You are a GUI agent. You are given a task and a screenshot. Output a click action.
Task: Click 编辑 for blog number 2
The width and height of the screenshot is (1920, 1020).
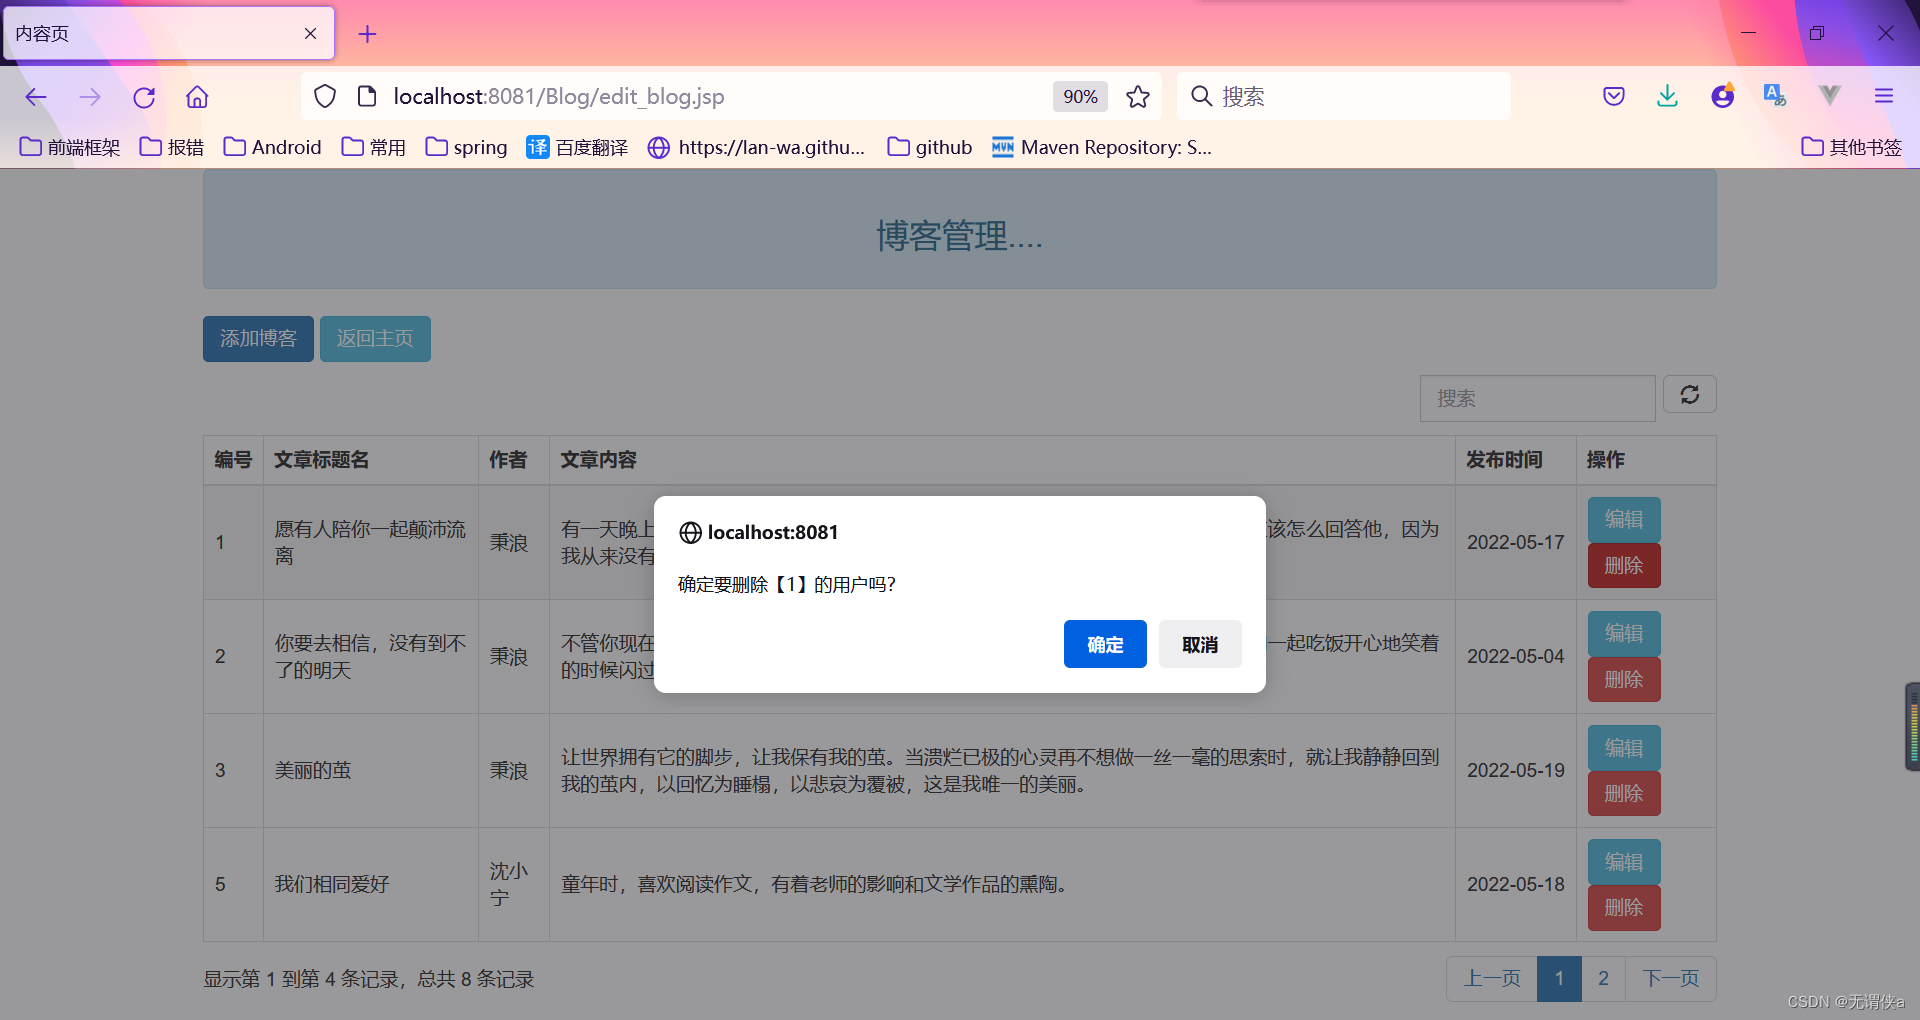pos(1624,633)
